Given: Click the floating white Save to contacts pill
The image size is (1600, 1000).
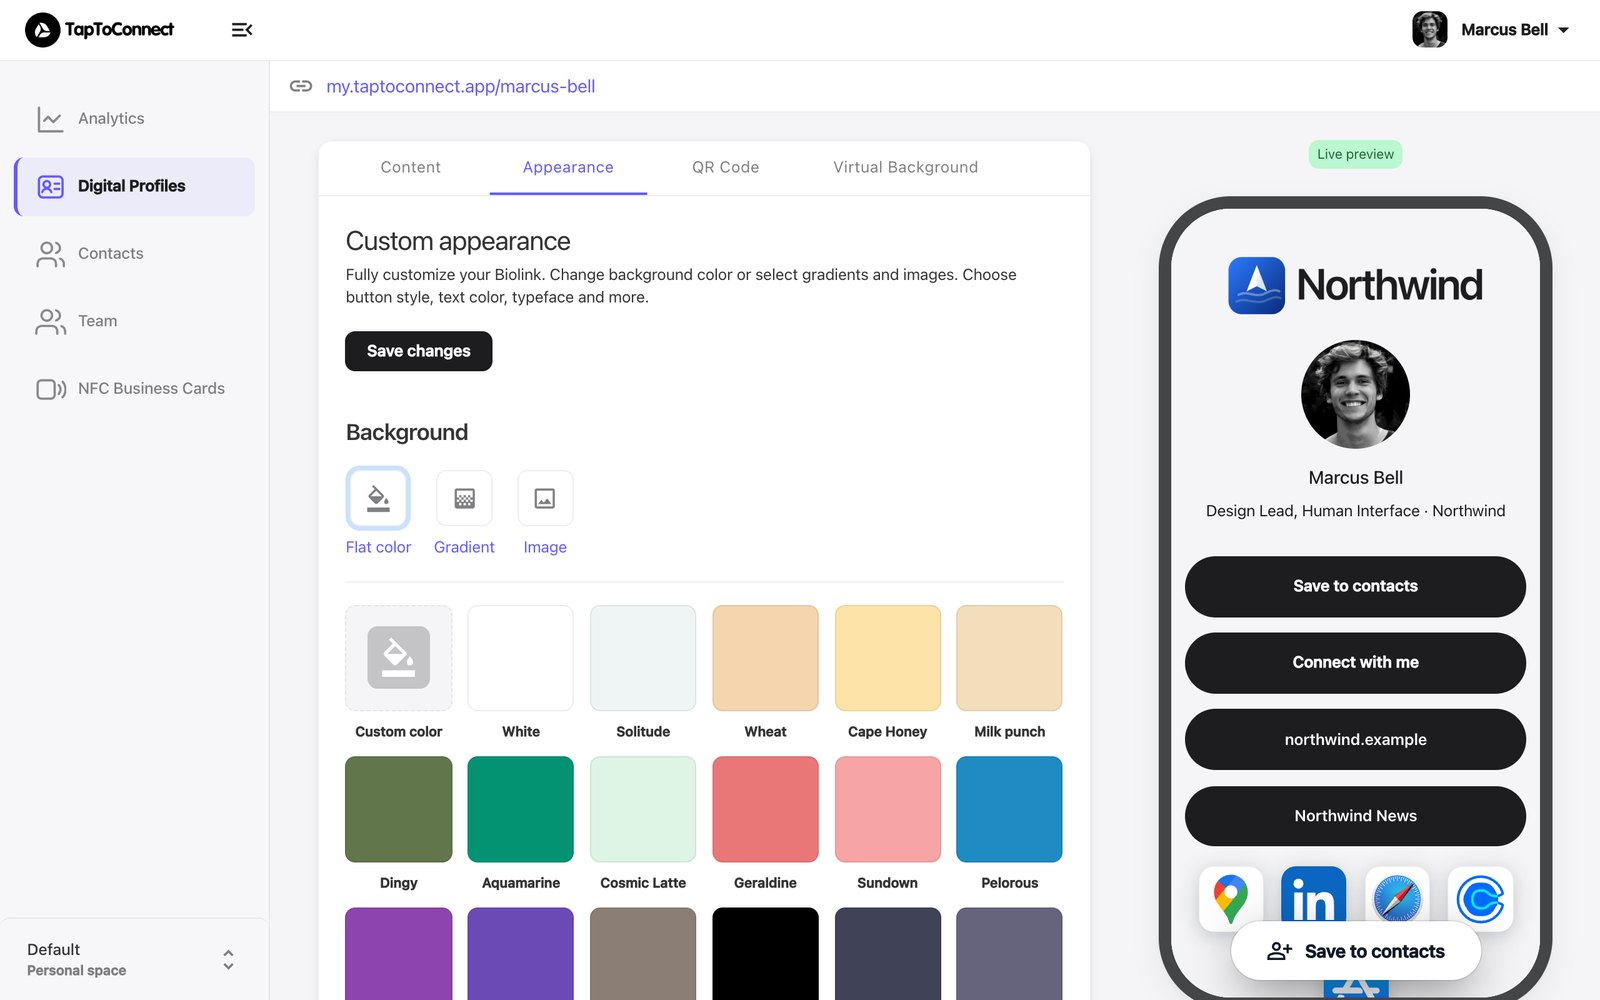Looking at the screenshot, I should tap(1356, 951).
